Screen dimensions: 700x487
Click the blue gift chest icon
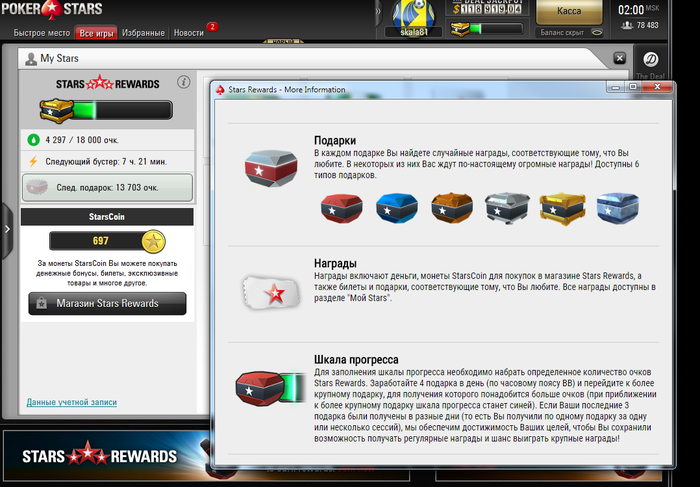coord(397,208)
